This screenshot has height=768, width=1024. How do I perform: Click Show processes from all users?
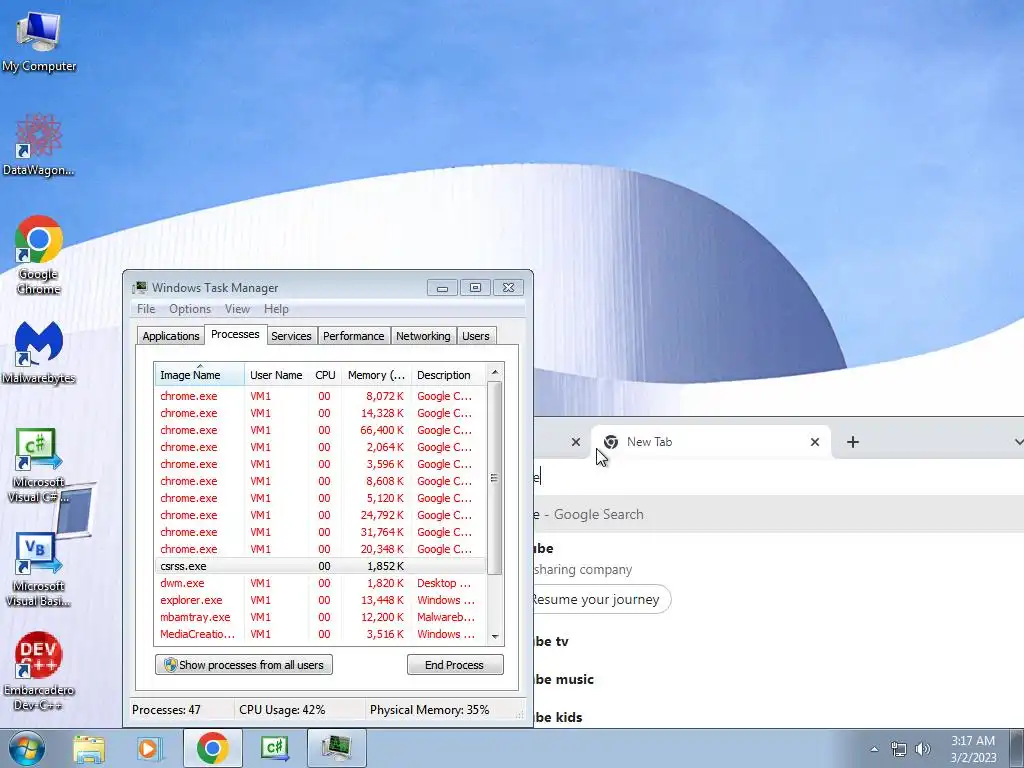244,665
